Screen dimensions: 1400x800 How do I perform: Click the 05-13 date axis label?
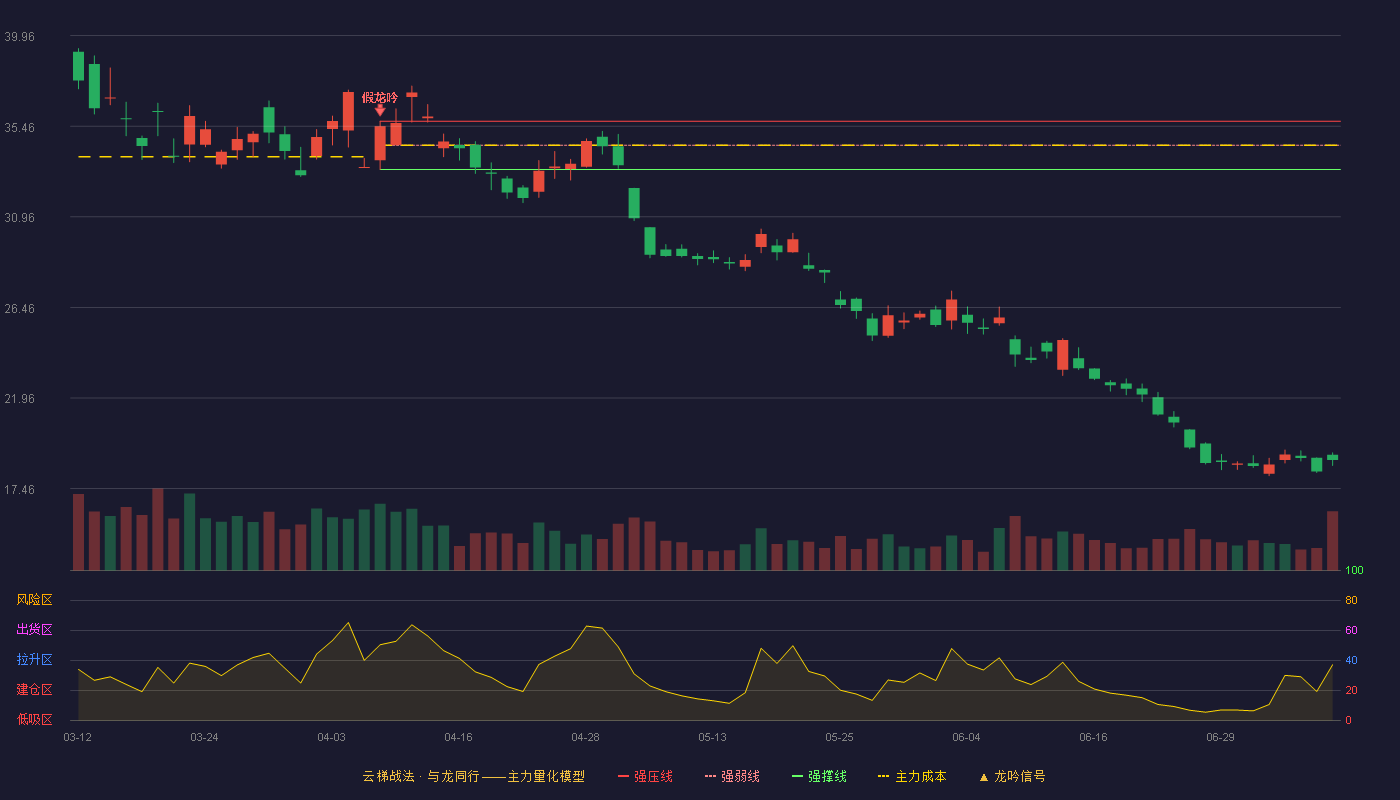point(713,737)
